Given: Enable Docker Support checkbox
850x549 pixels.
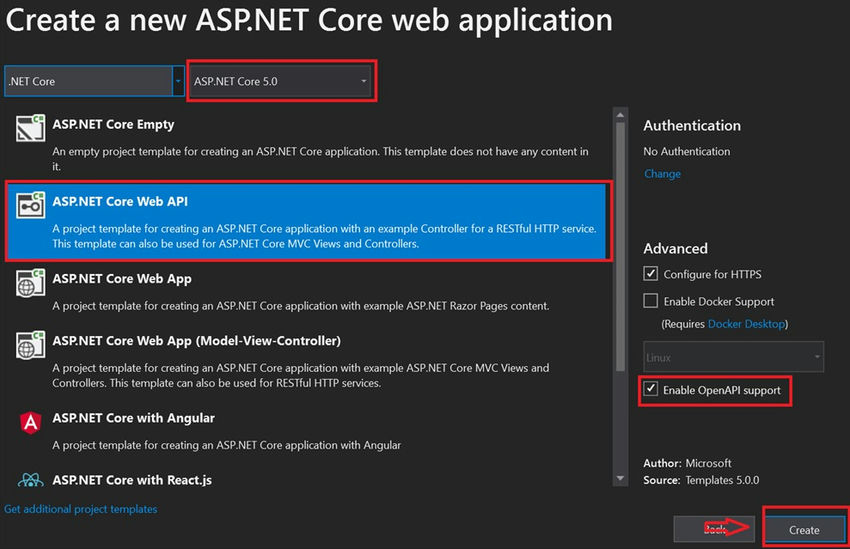Looking at the screenshot, I should tap(651, 301).
